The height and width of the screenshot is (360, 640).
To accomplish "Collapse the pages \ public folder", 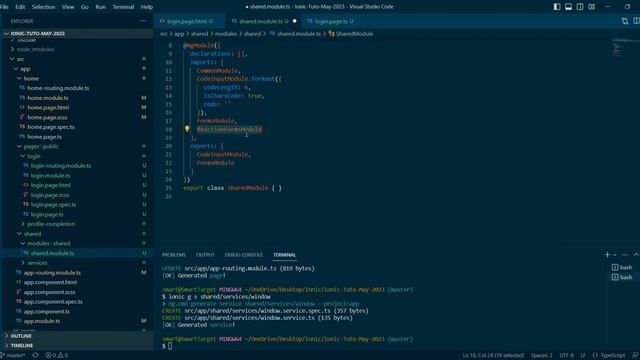I will point(77,146).
